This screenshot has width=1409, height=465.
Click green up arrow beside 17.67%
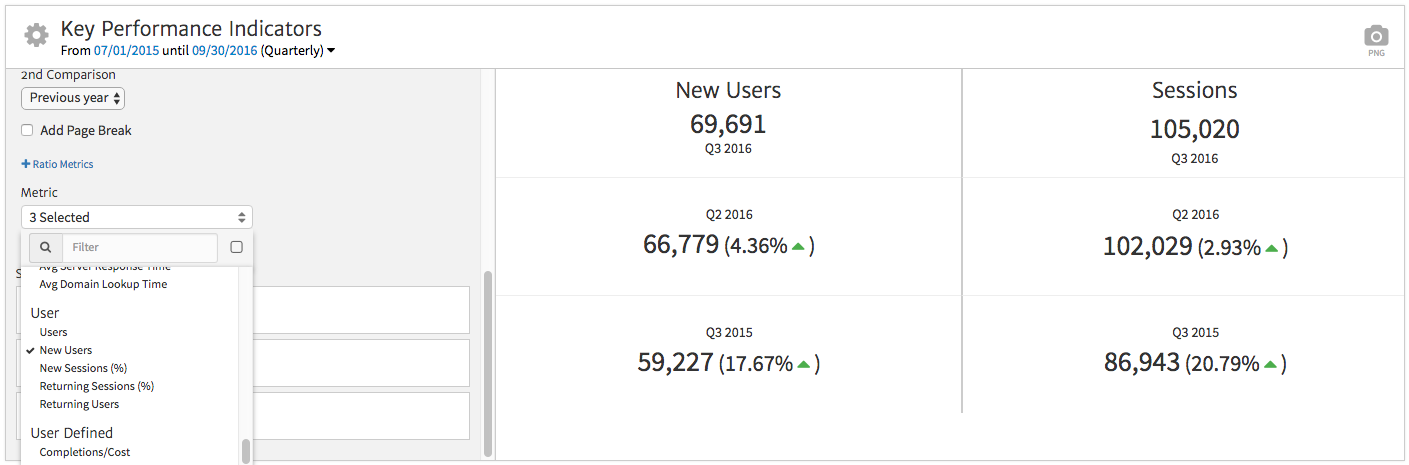[x=803, y=365]
